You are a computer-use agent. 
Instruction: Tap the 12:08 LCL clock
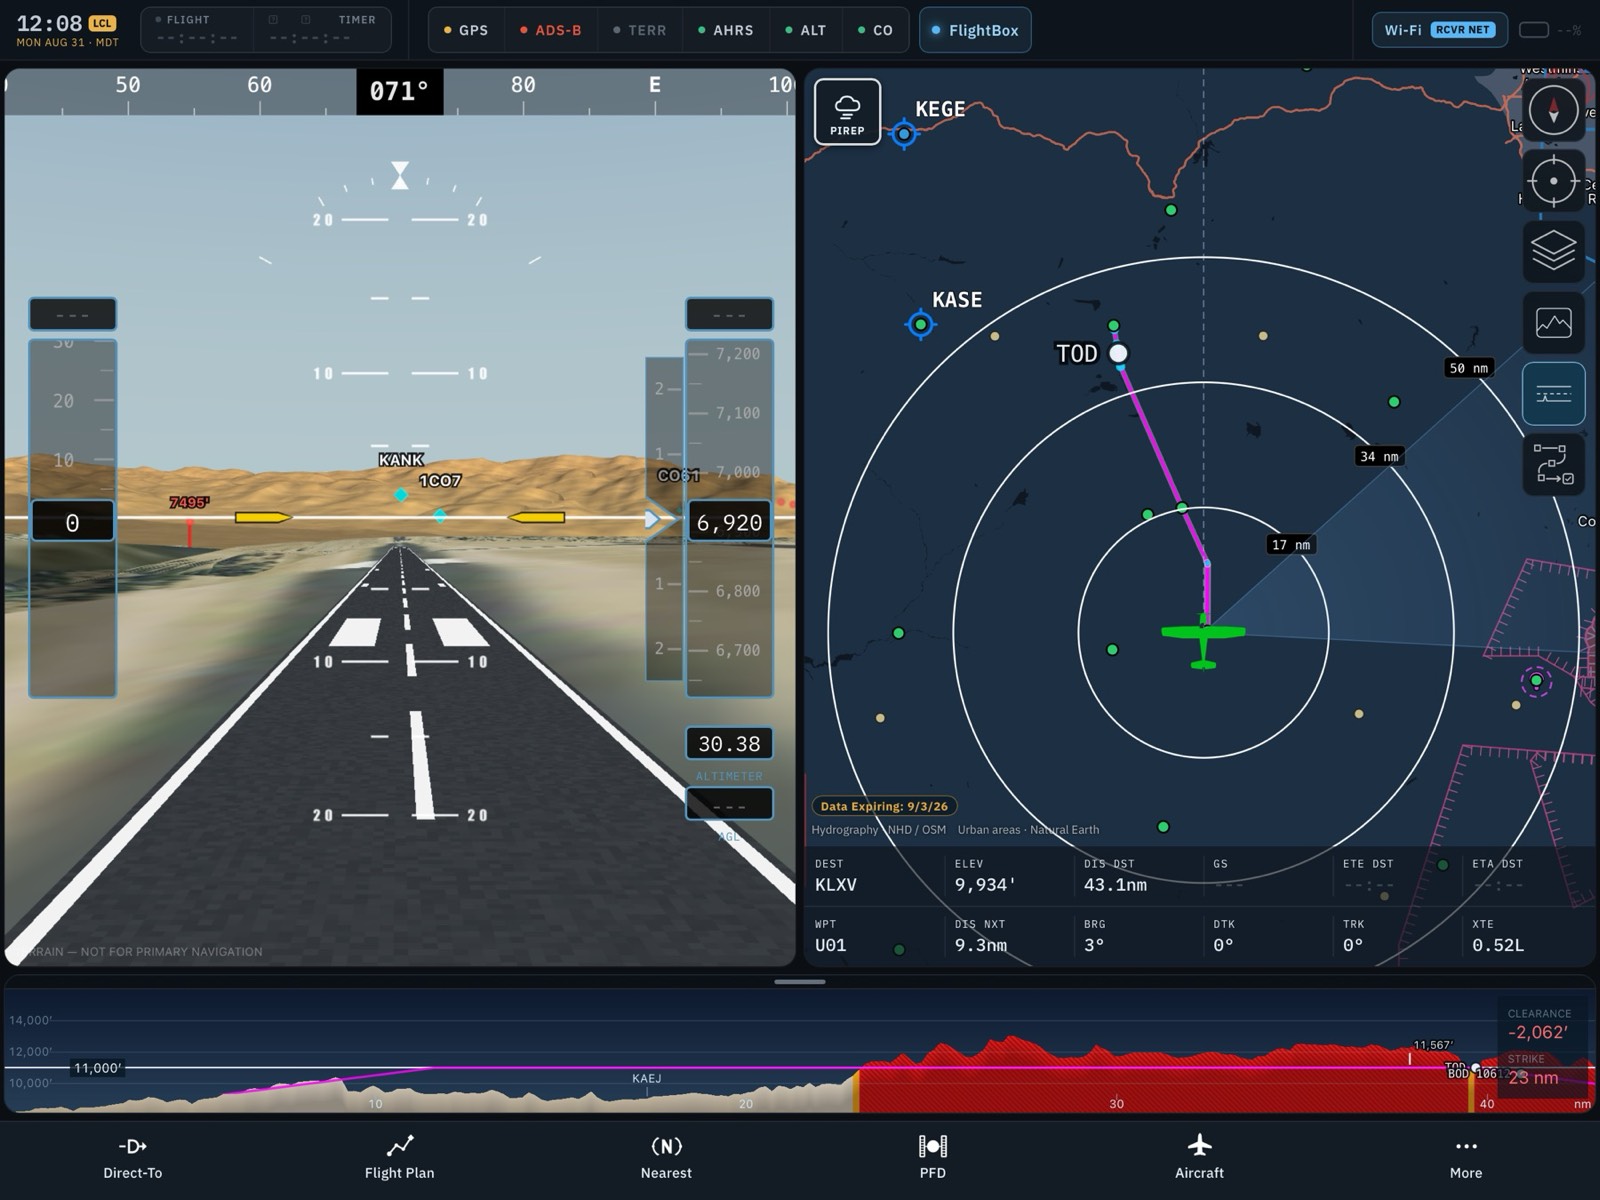tap(66, 30)
